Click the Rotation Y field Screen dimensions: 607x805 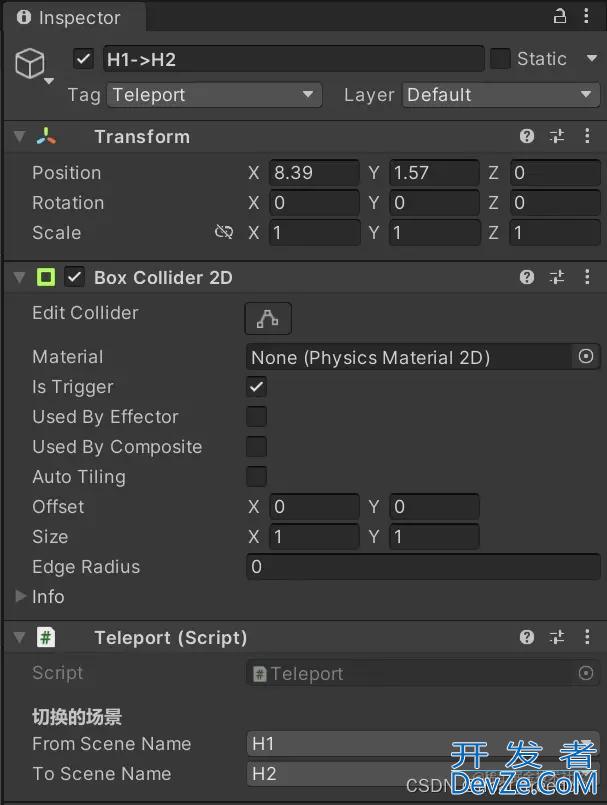click(x=434, y=203)
